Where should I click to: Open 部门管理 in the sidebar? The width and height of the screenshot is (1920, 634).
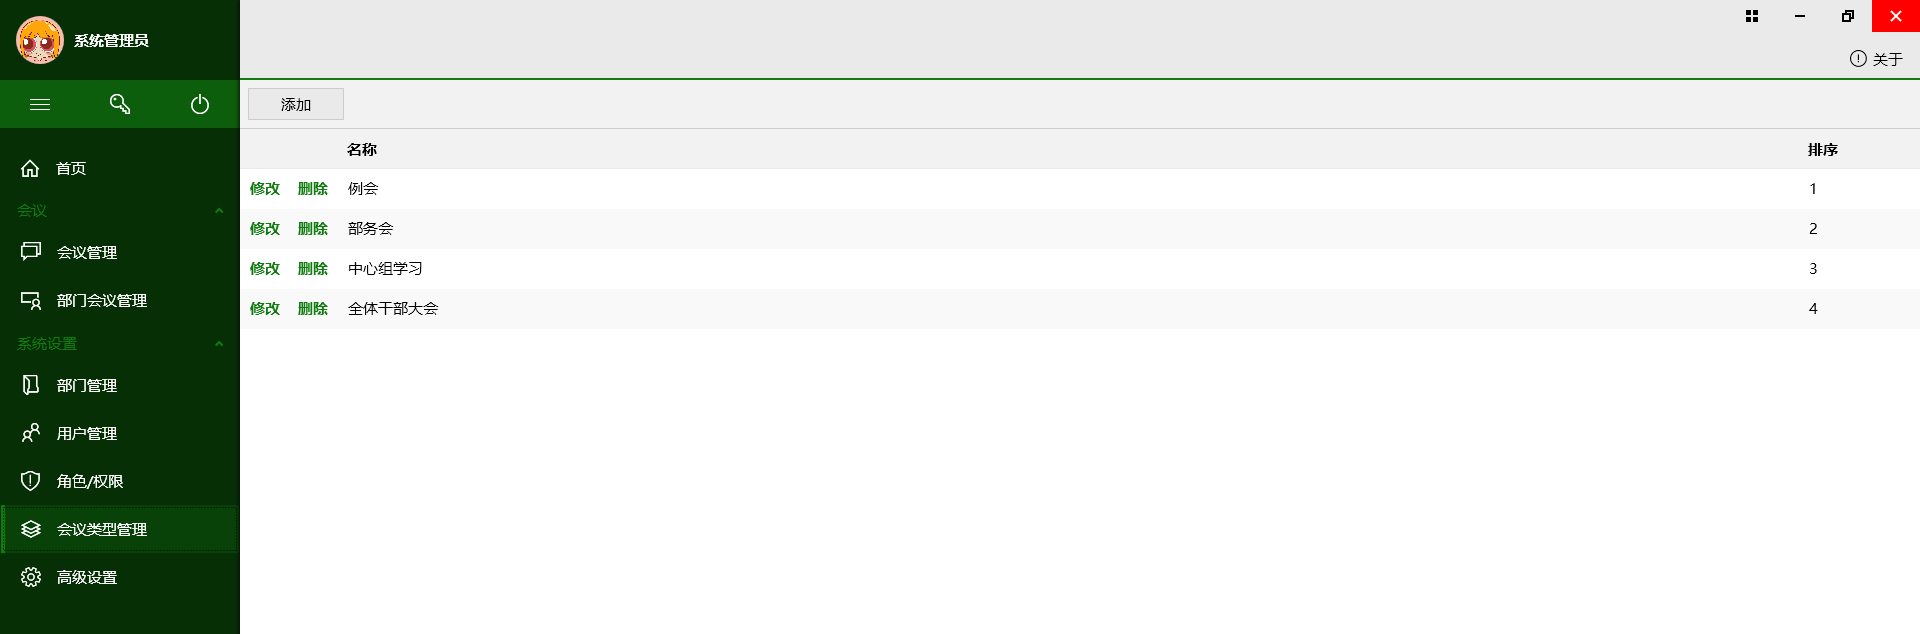(87, 385)
